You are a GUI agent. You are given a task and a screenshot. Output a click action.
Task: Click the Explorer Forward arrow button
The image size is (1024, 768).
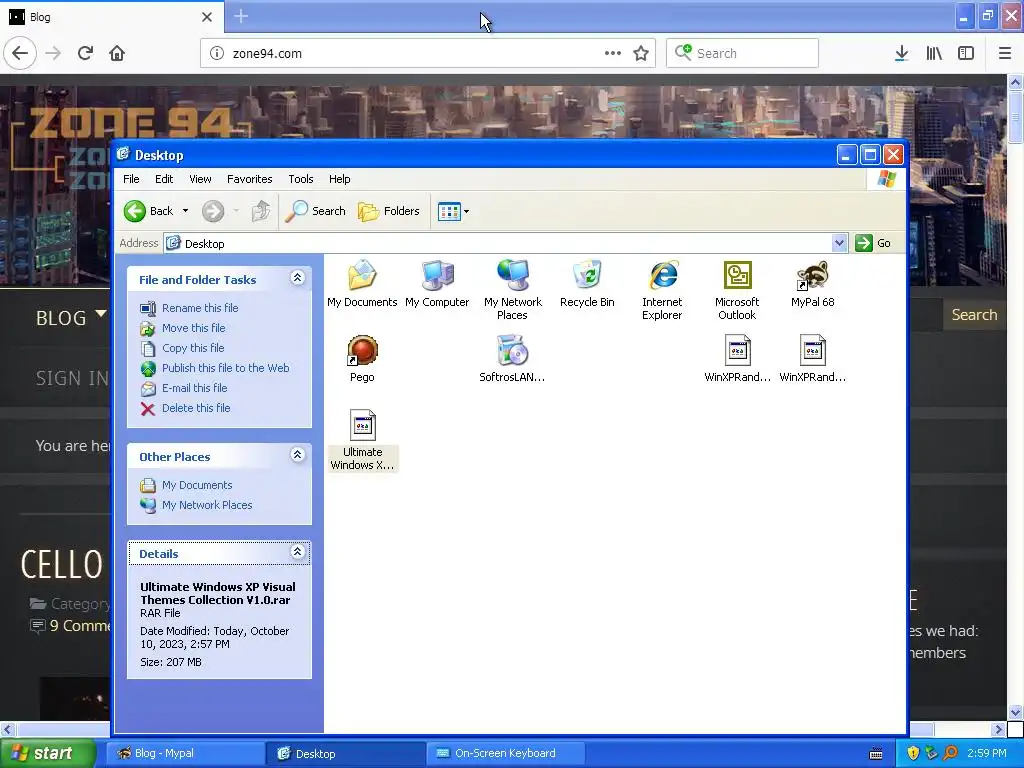pyautogui.click(x=213, y=211)
